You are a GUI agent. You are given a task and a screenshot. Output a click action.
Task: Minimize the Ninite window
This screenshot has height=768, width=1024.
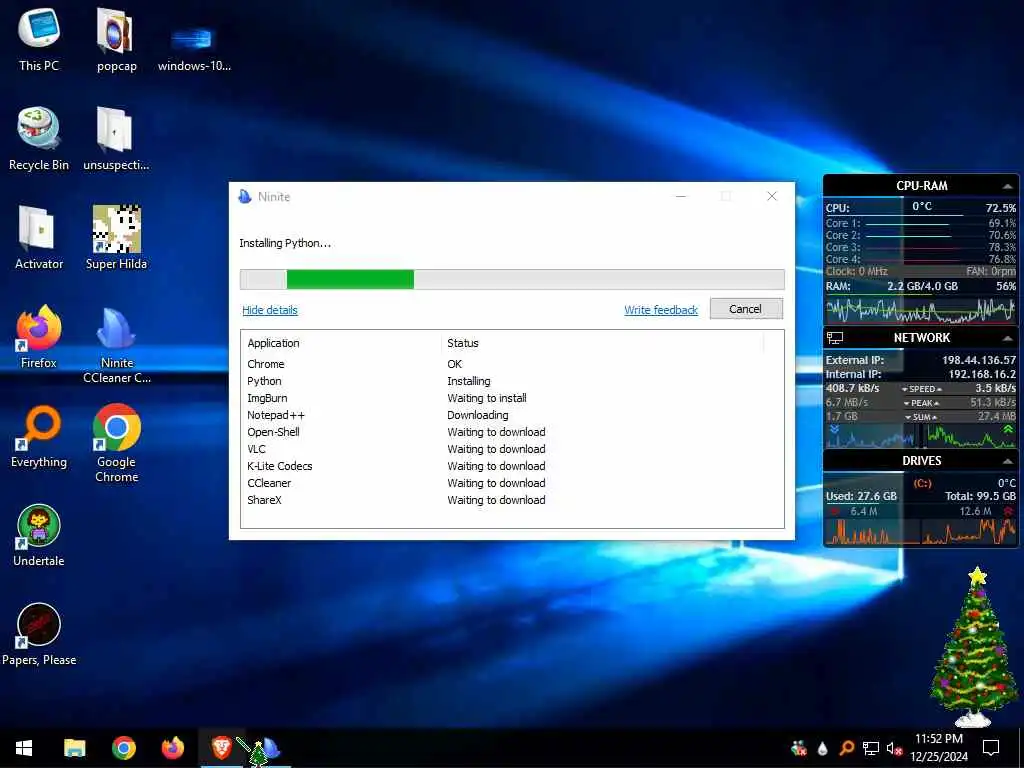[680, 196]
